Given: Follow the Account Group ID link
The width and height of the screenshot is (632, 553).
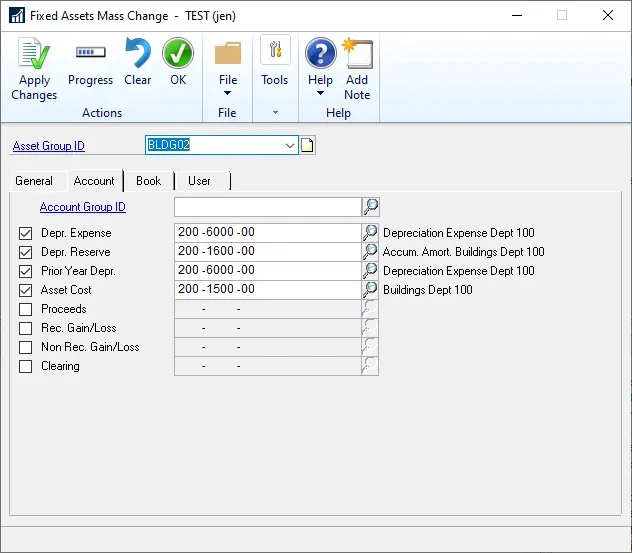Looking at the screenshot, I should pos(83,207).
